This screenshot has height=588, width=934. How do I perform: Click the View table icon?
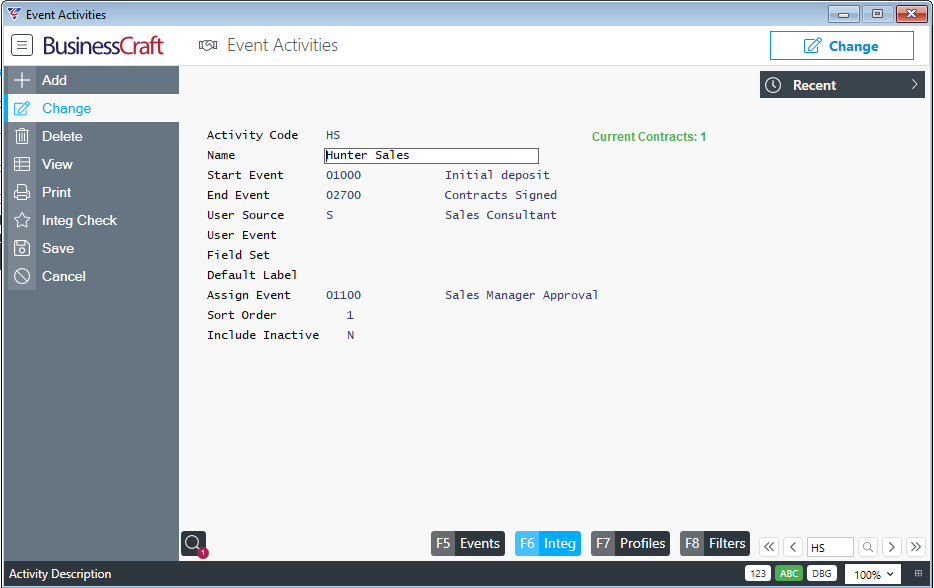[22, 164]
